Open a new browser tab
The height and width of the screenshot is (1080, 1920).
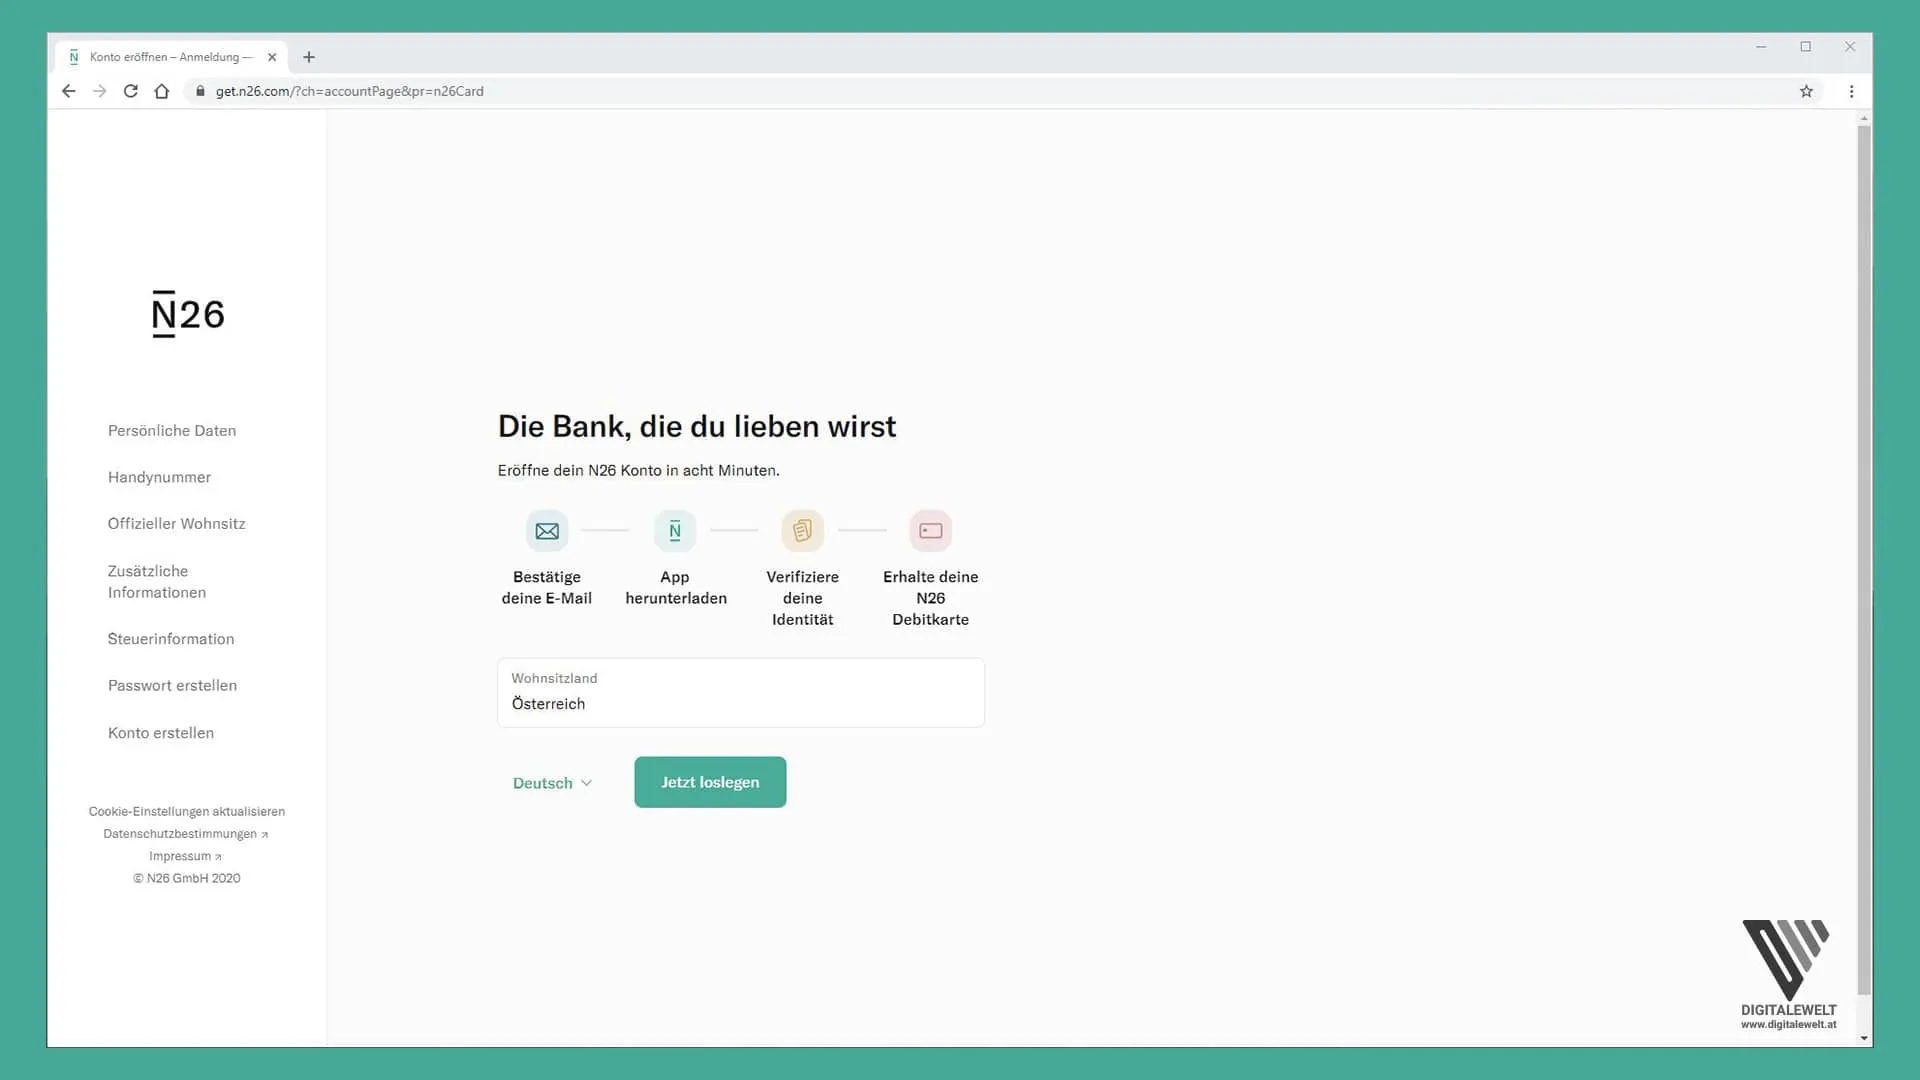click(x=309, y=57)
